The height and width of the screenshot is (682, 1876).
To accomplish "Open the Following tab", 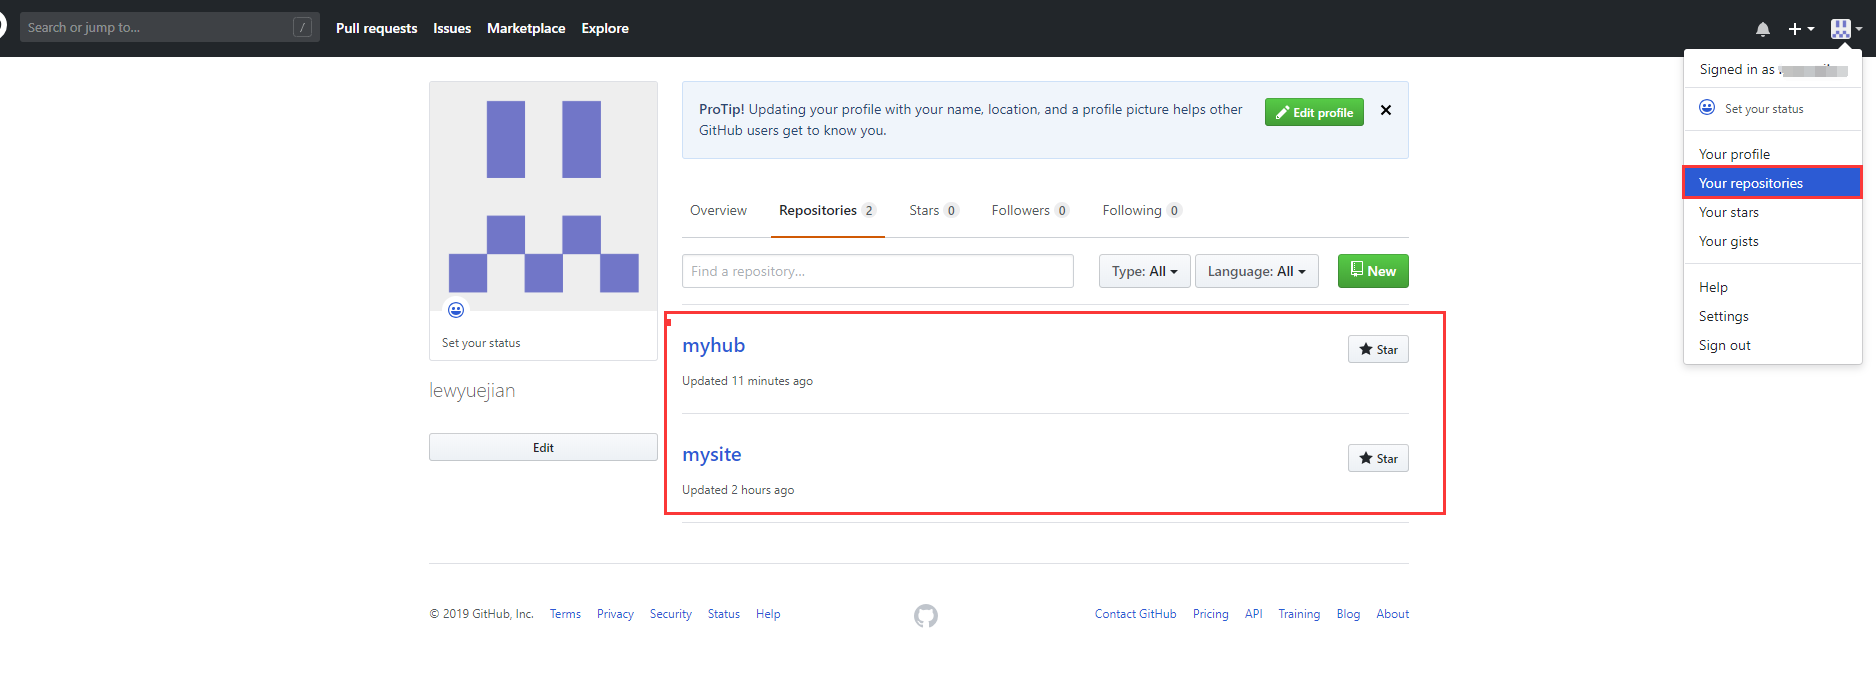I will coord(1142,210).
